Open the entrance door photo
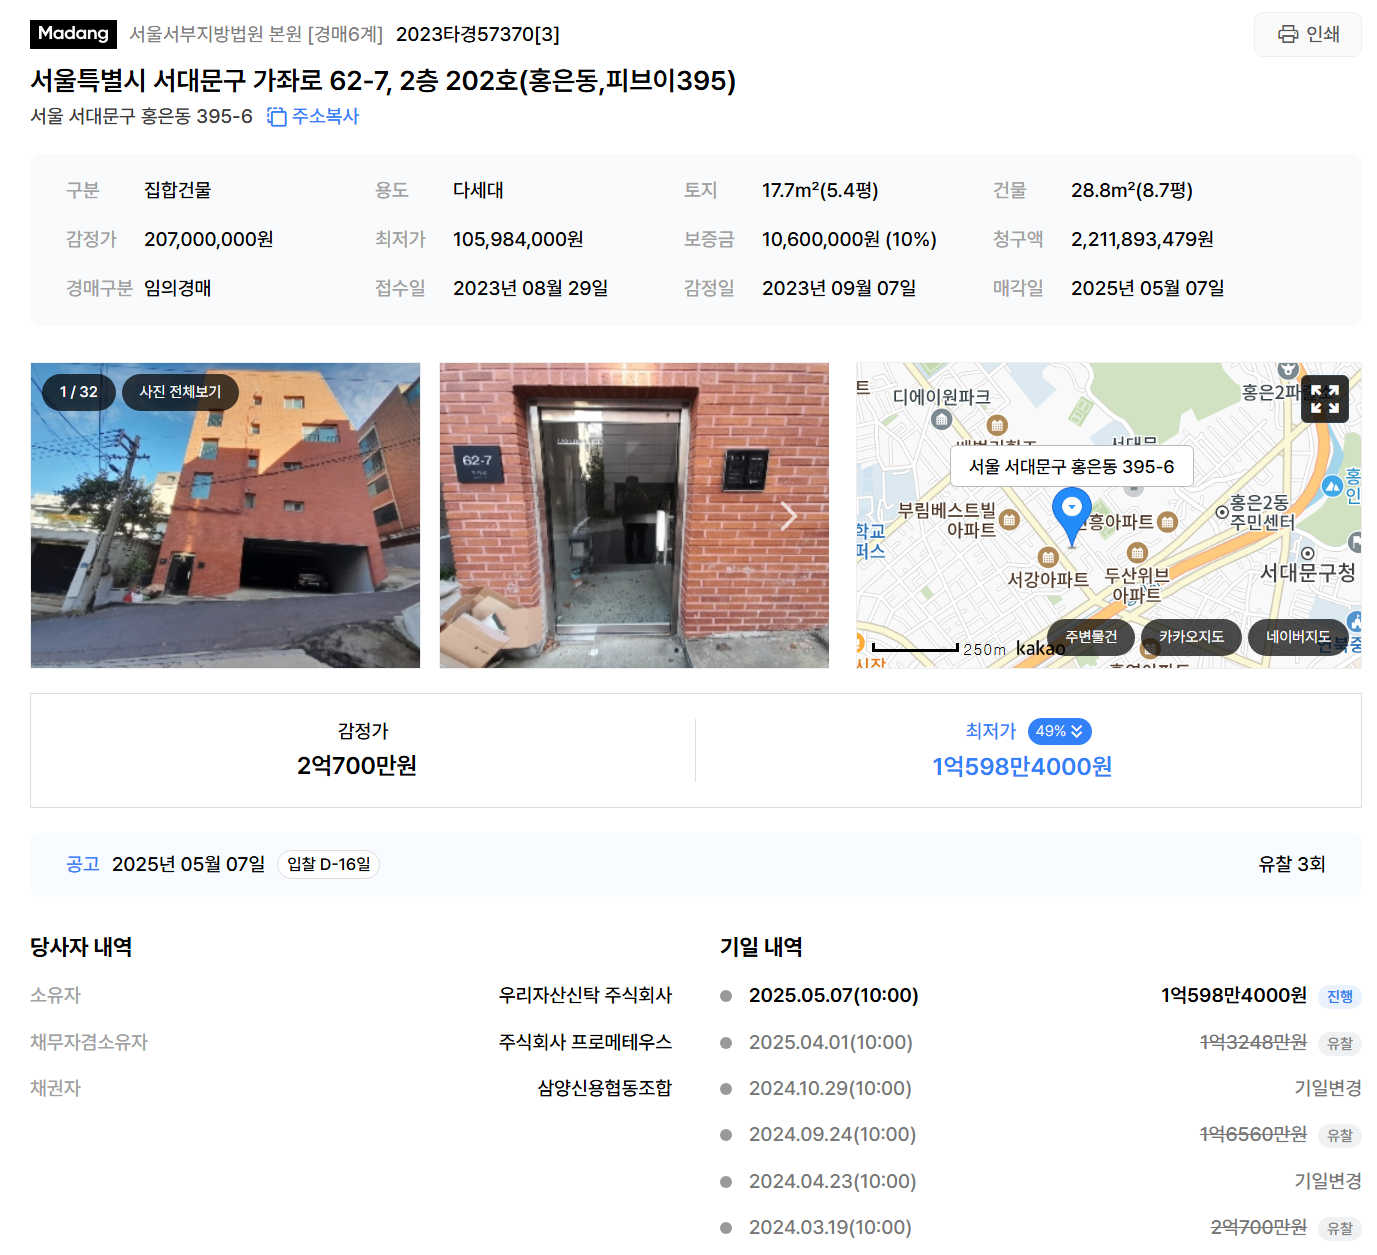This screenshot has width=1377, height=1255. (634, 515)
